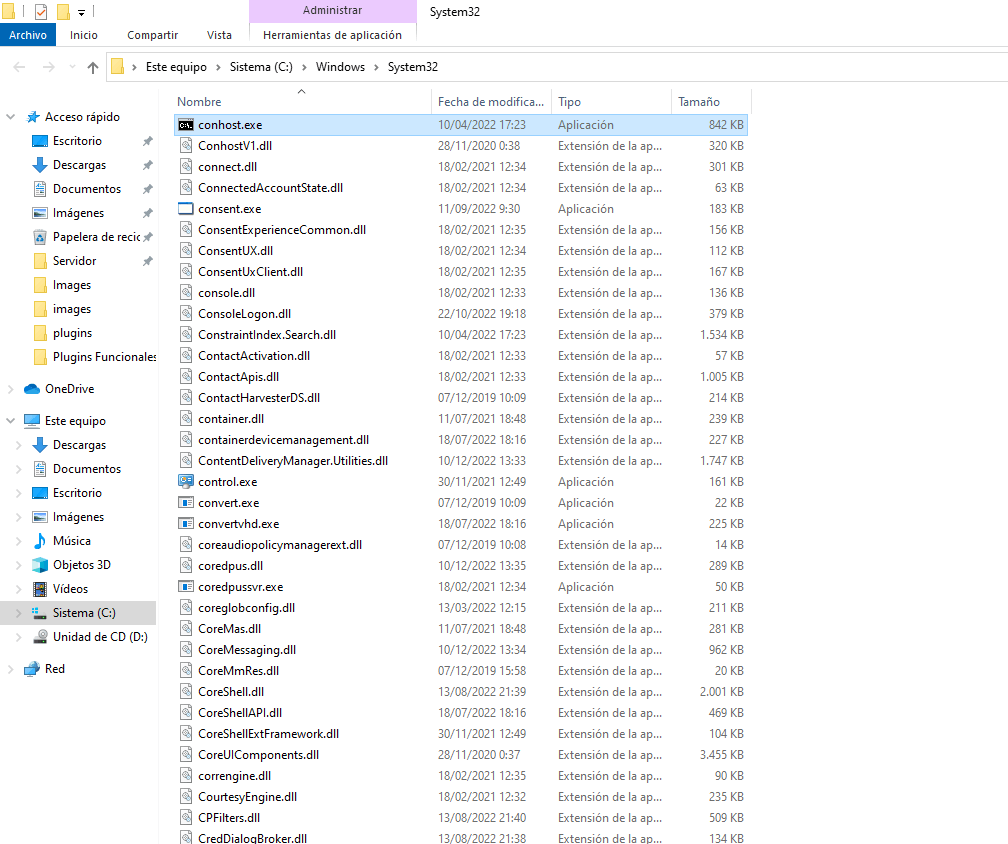
Task: Click the ConhostV1.dll file icon
Action: (186, 146)
